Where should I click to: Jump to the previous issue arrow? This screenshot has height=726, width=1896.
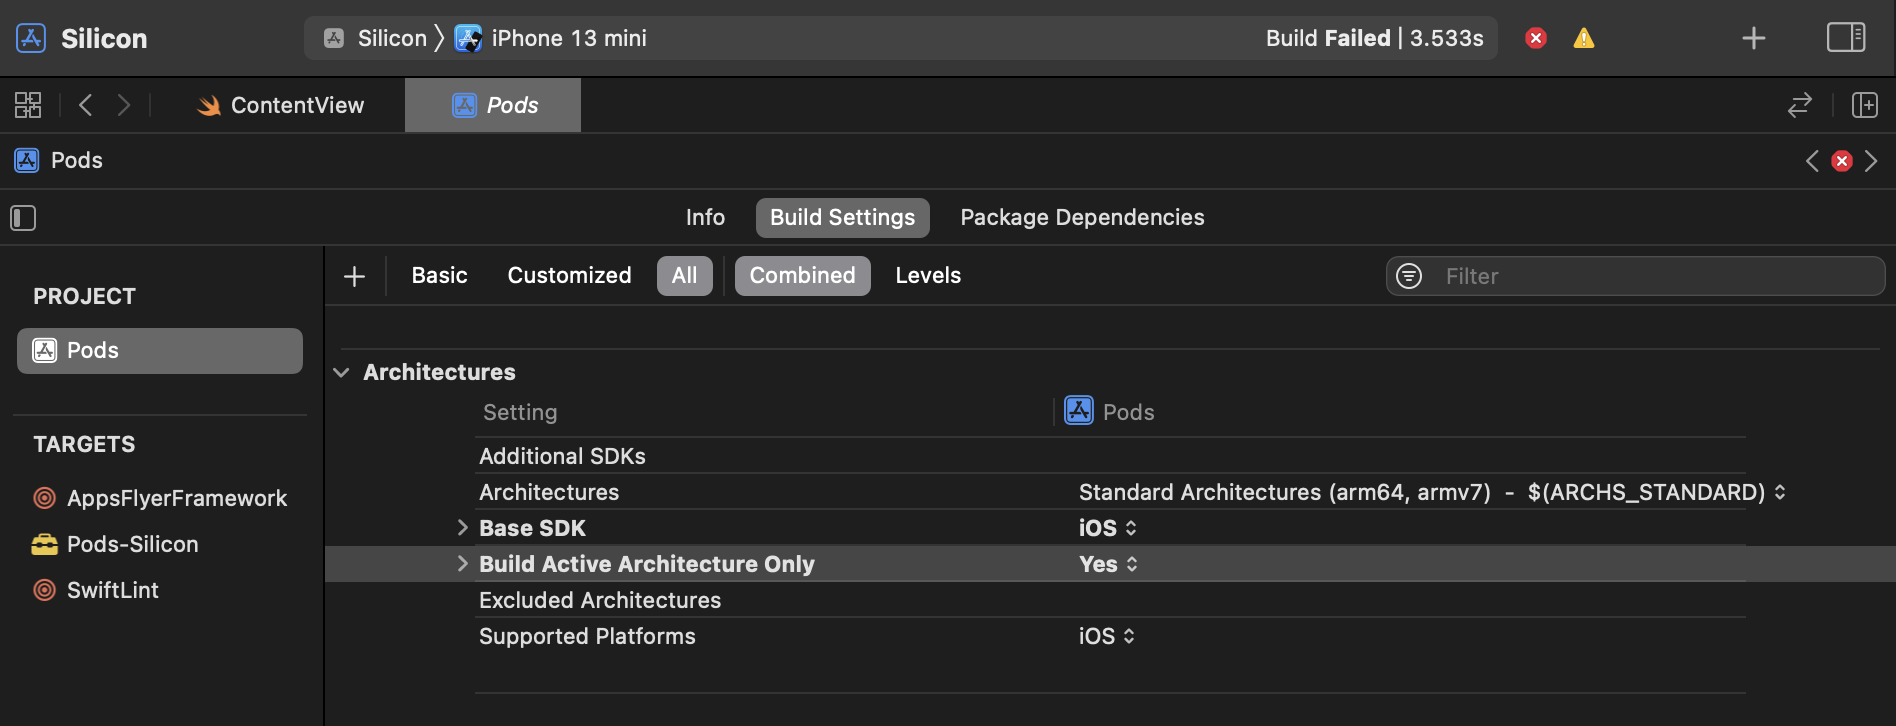coord(1812,161)
